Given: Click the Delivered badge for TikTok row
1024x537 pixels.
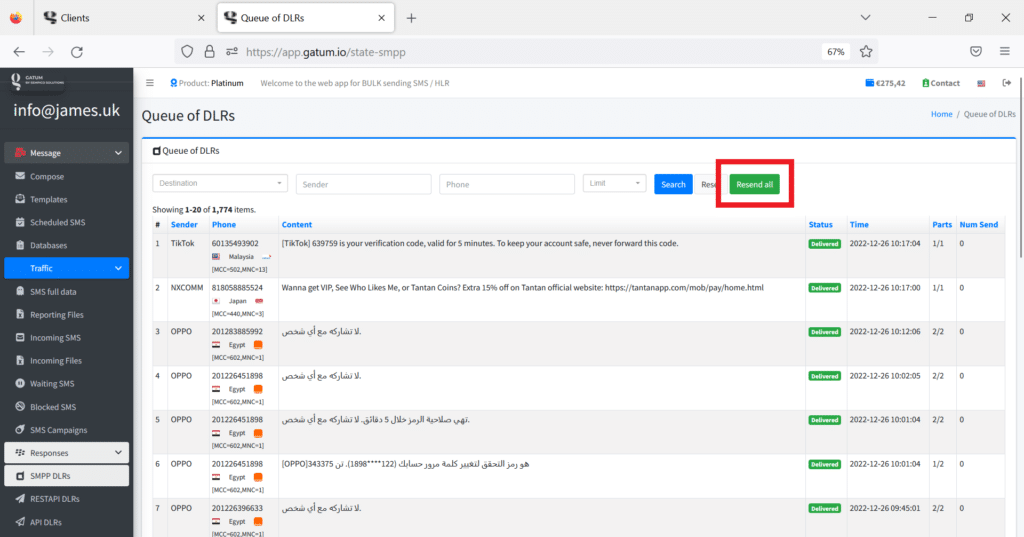Looking at the screenshot, I should point(824,244).
